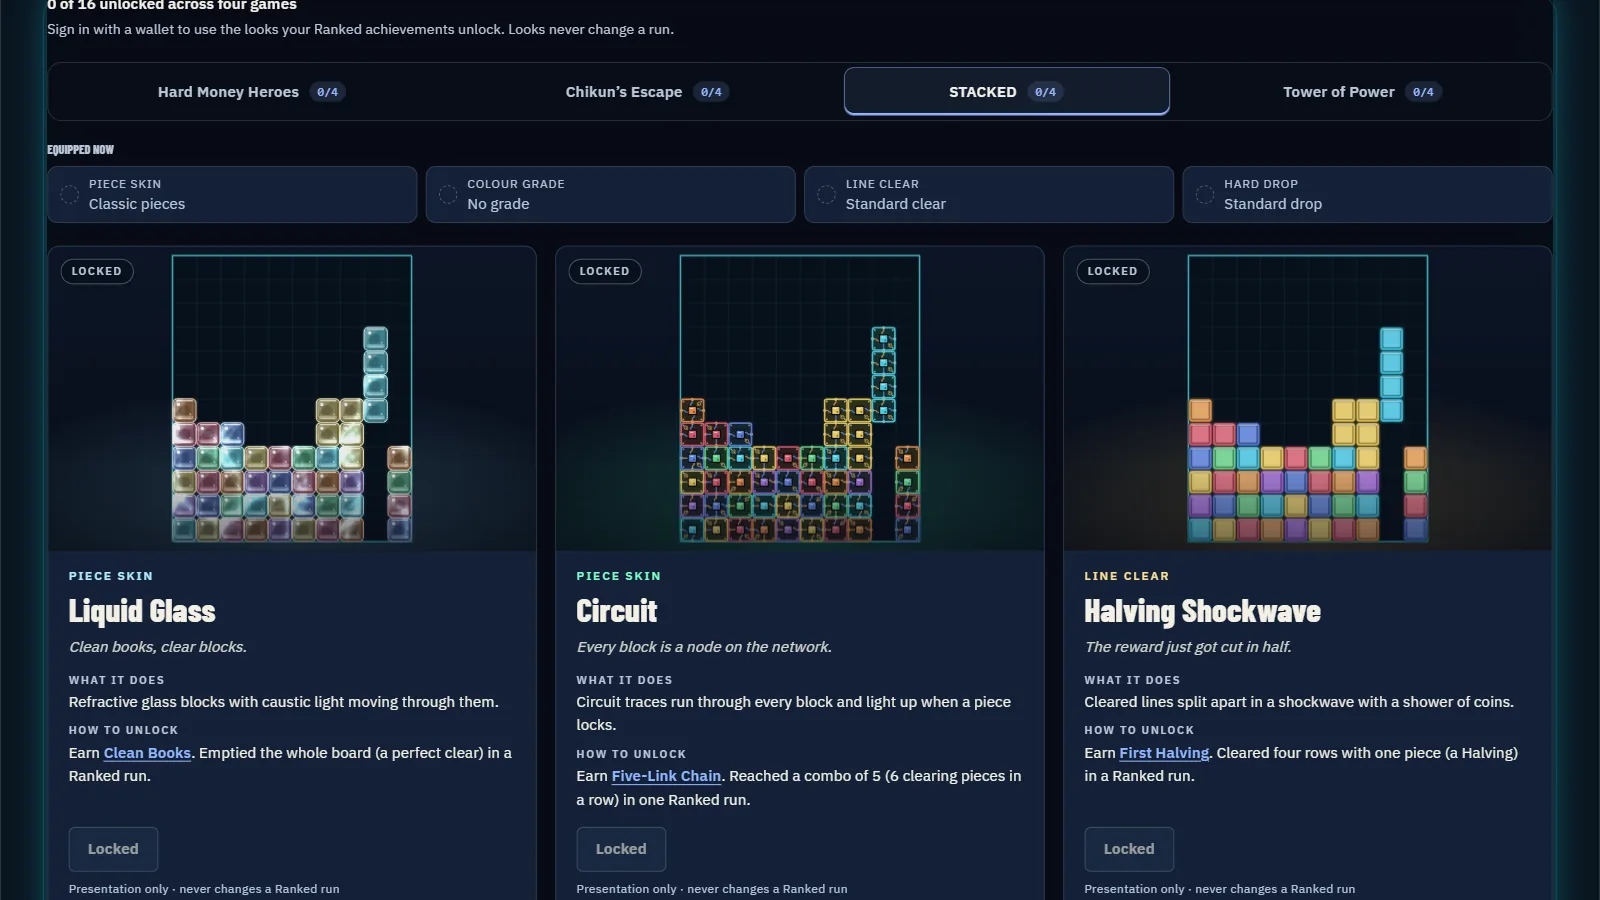Click the Locked button under Liquid Glass
Image resolution: width=1600 pixels, height=900 pixels.
coord(113,849)
